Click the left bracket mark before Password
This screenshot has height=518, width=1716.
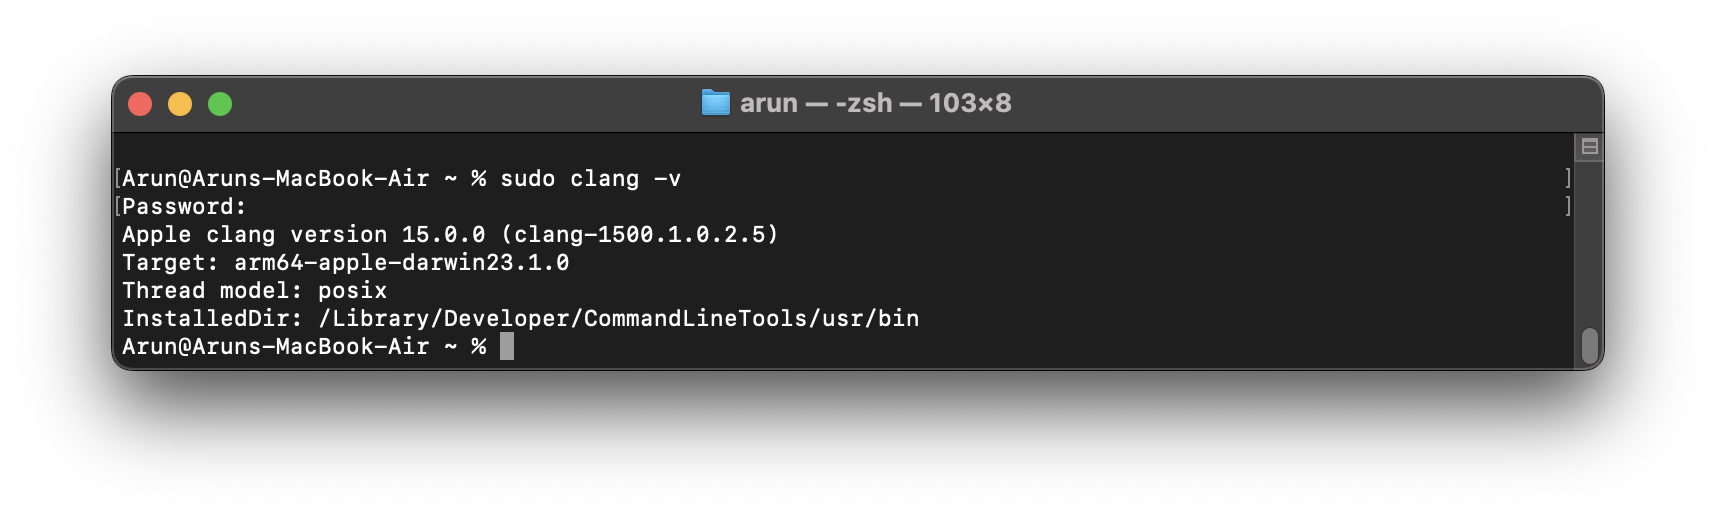118,206
